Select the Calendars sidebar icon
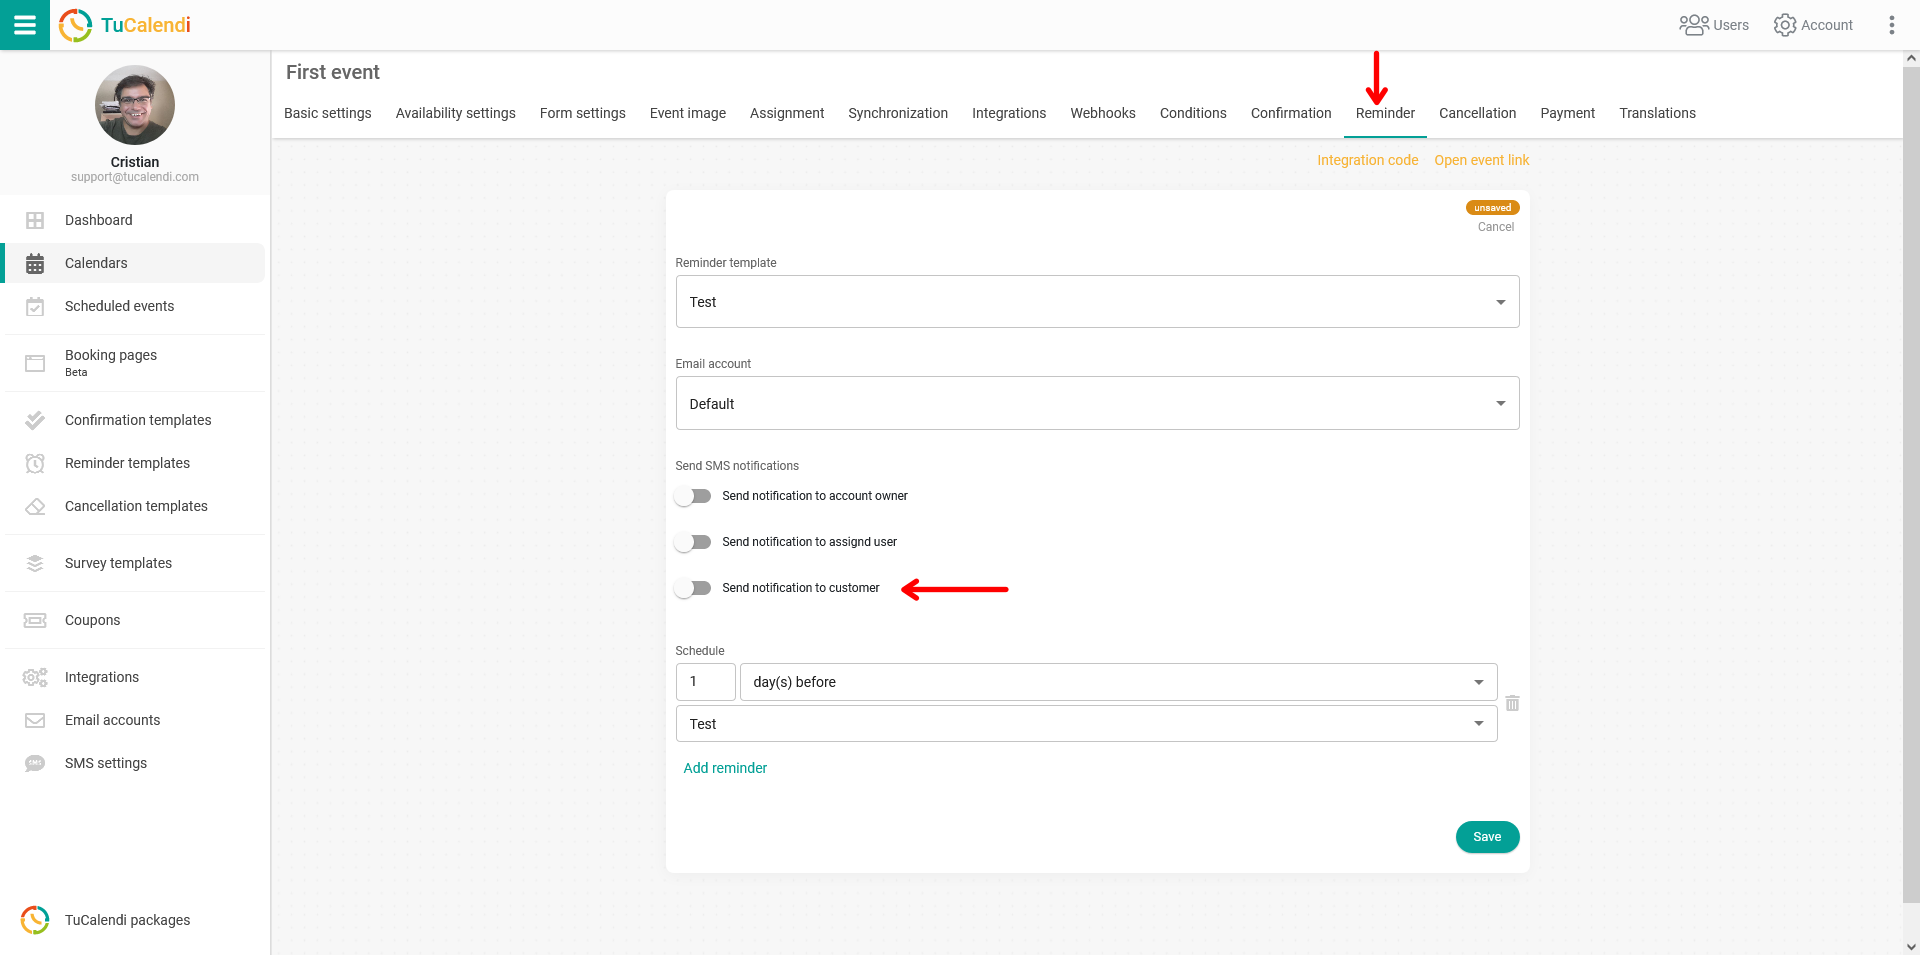This screenshot has width=1920, height=955. click(35, 263)
